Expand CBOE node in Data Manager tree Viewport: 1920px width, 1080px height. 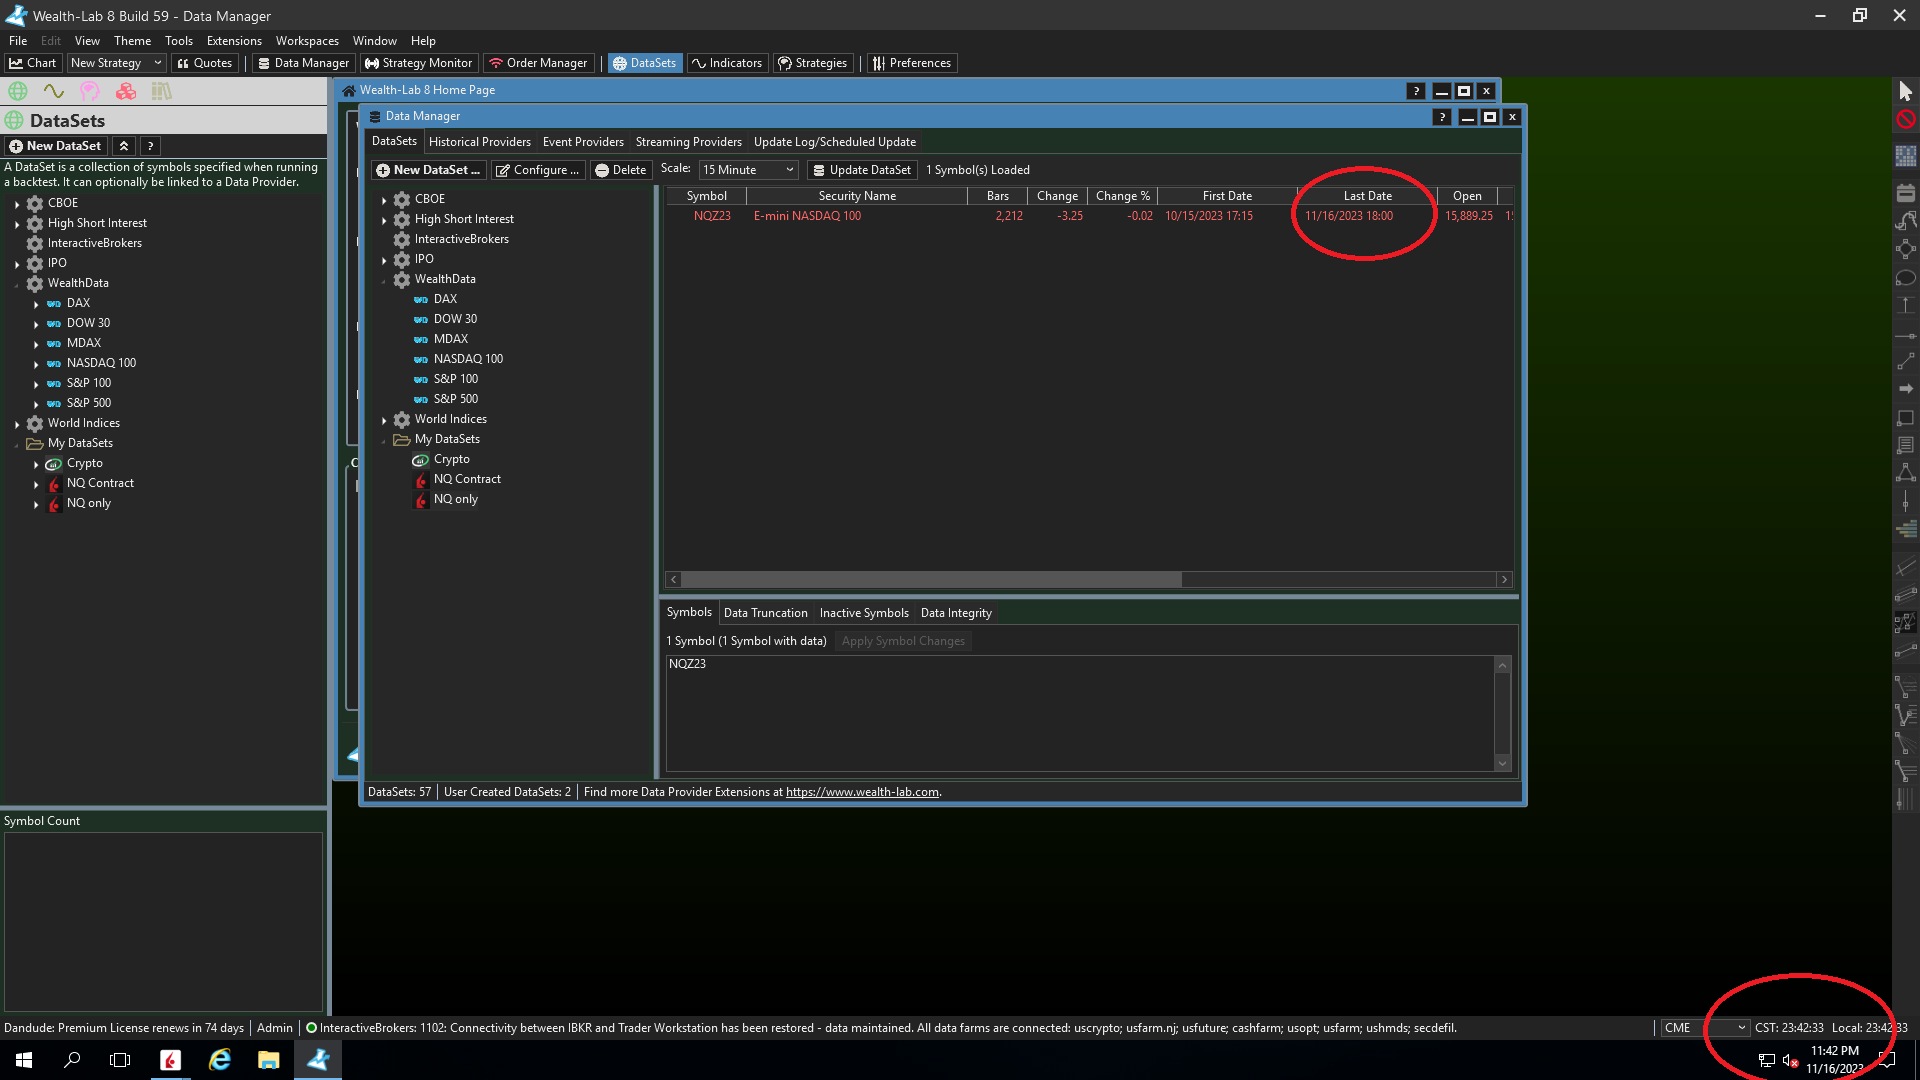384,200
